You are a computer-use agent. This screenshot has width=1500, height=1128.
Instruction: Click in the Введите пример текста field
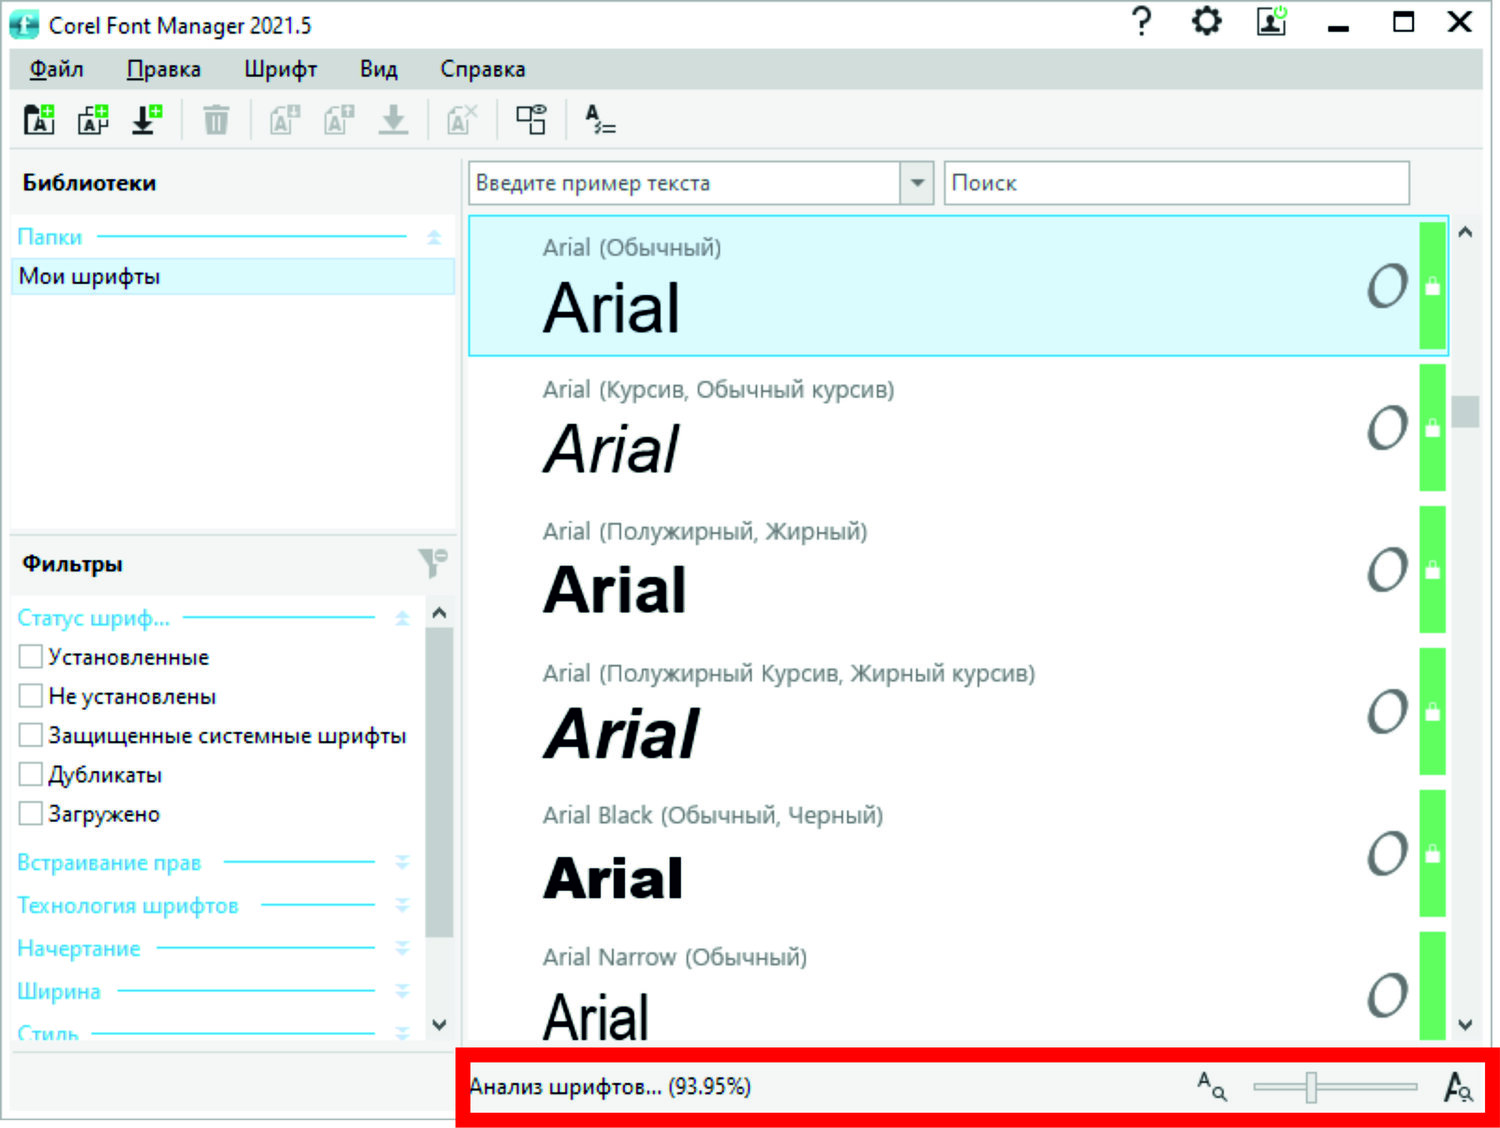click(685, 183)
